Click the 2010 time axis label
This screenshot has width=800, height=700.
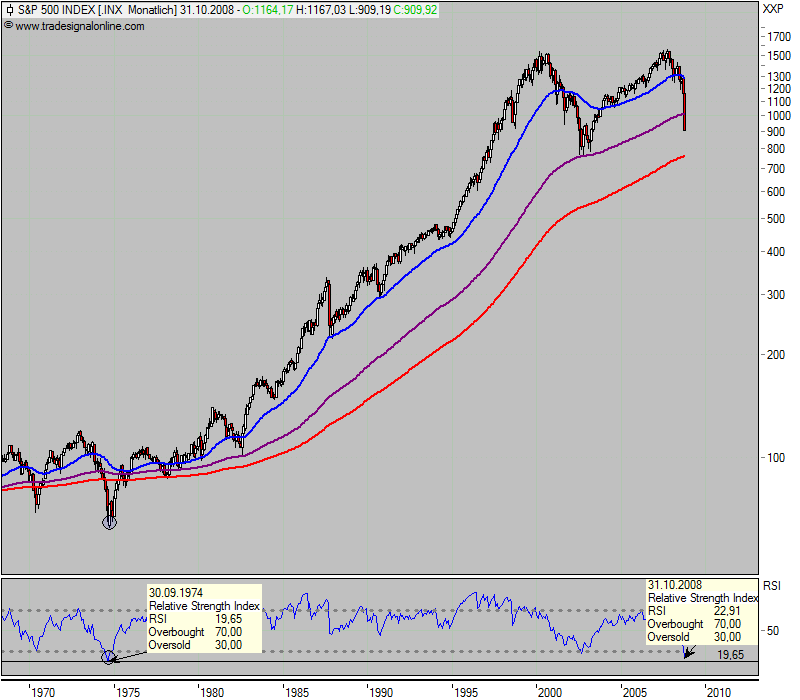pyautogui.click(x=719, y=692)
